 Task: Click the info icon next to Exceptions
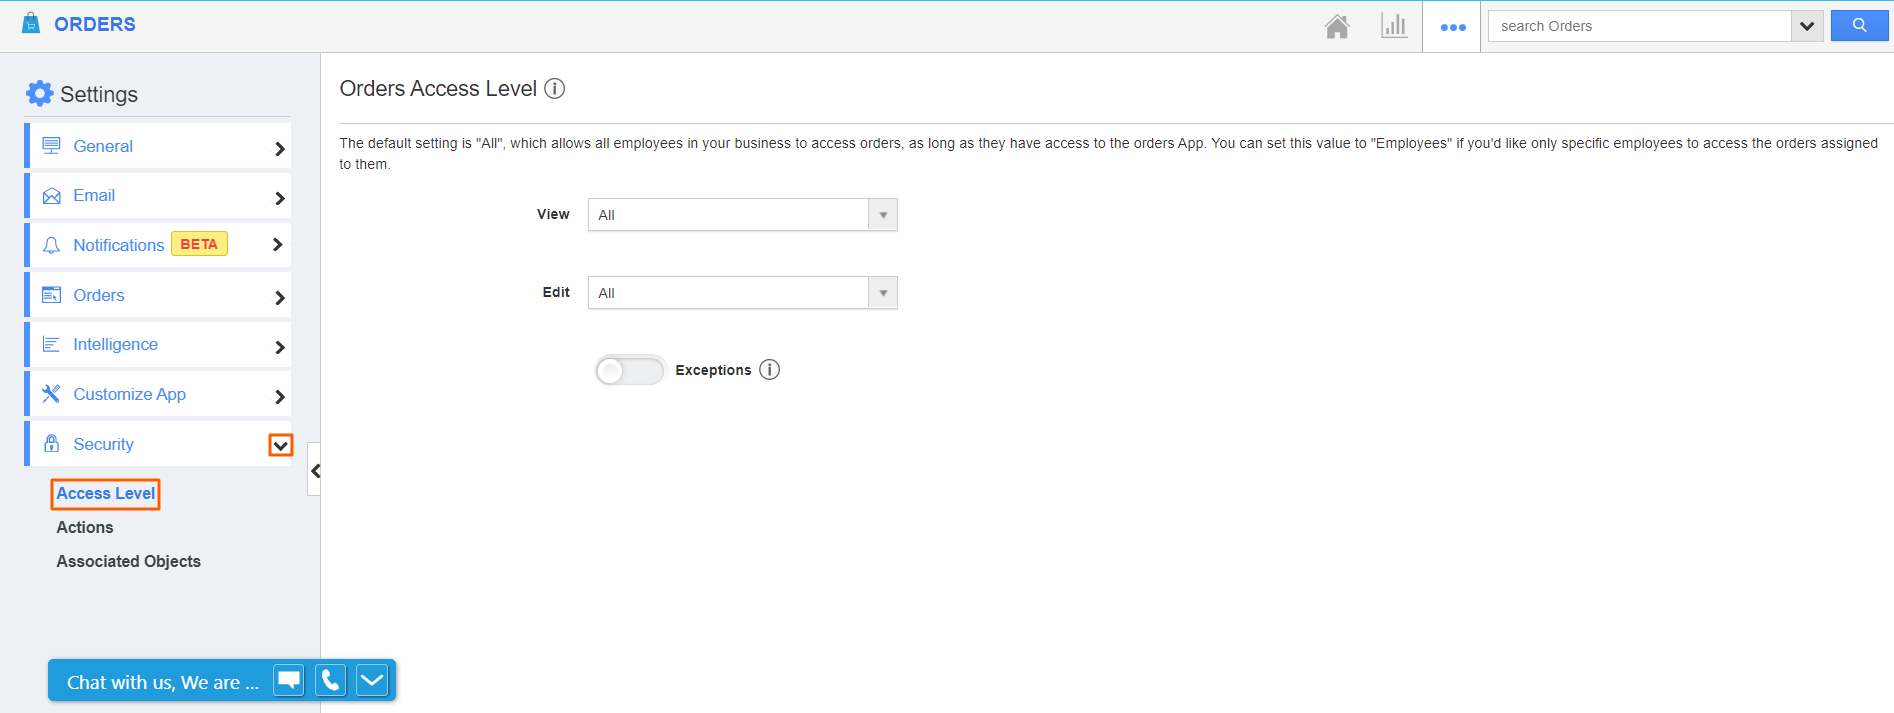pyautogui.click(x=769, y=370)
